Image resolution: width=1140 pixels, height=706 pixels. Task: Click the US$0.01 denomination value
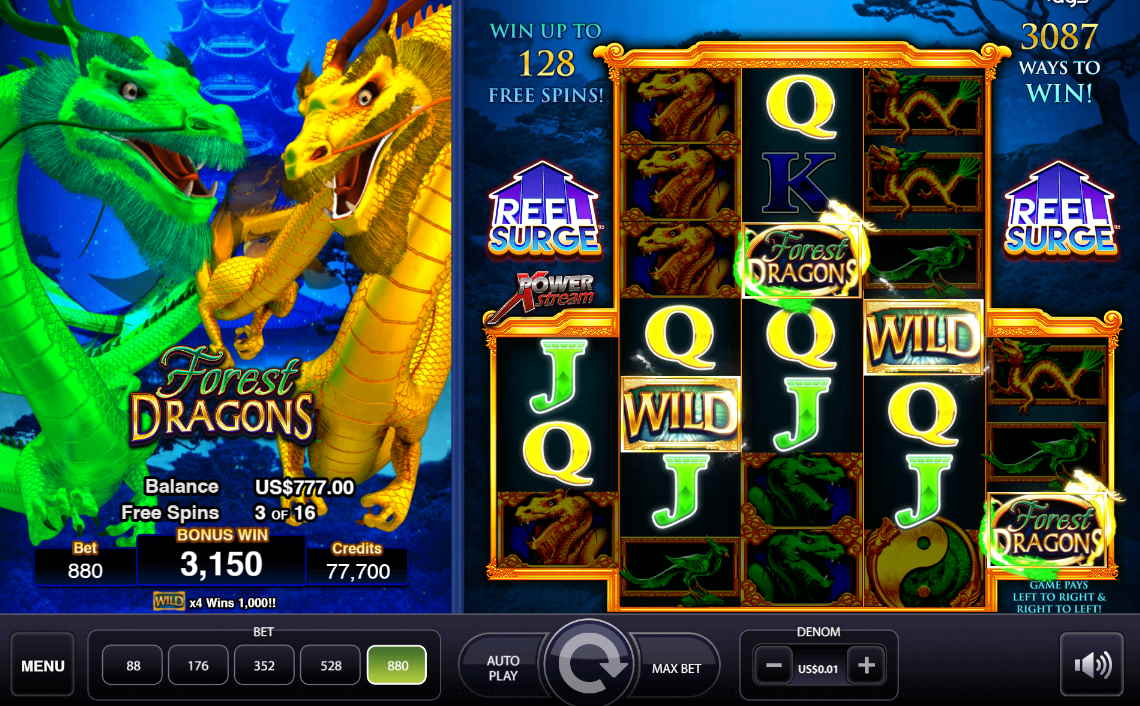pyautogui.click(x=819, y=669)
